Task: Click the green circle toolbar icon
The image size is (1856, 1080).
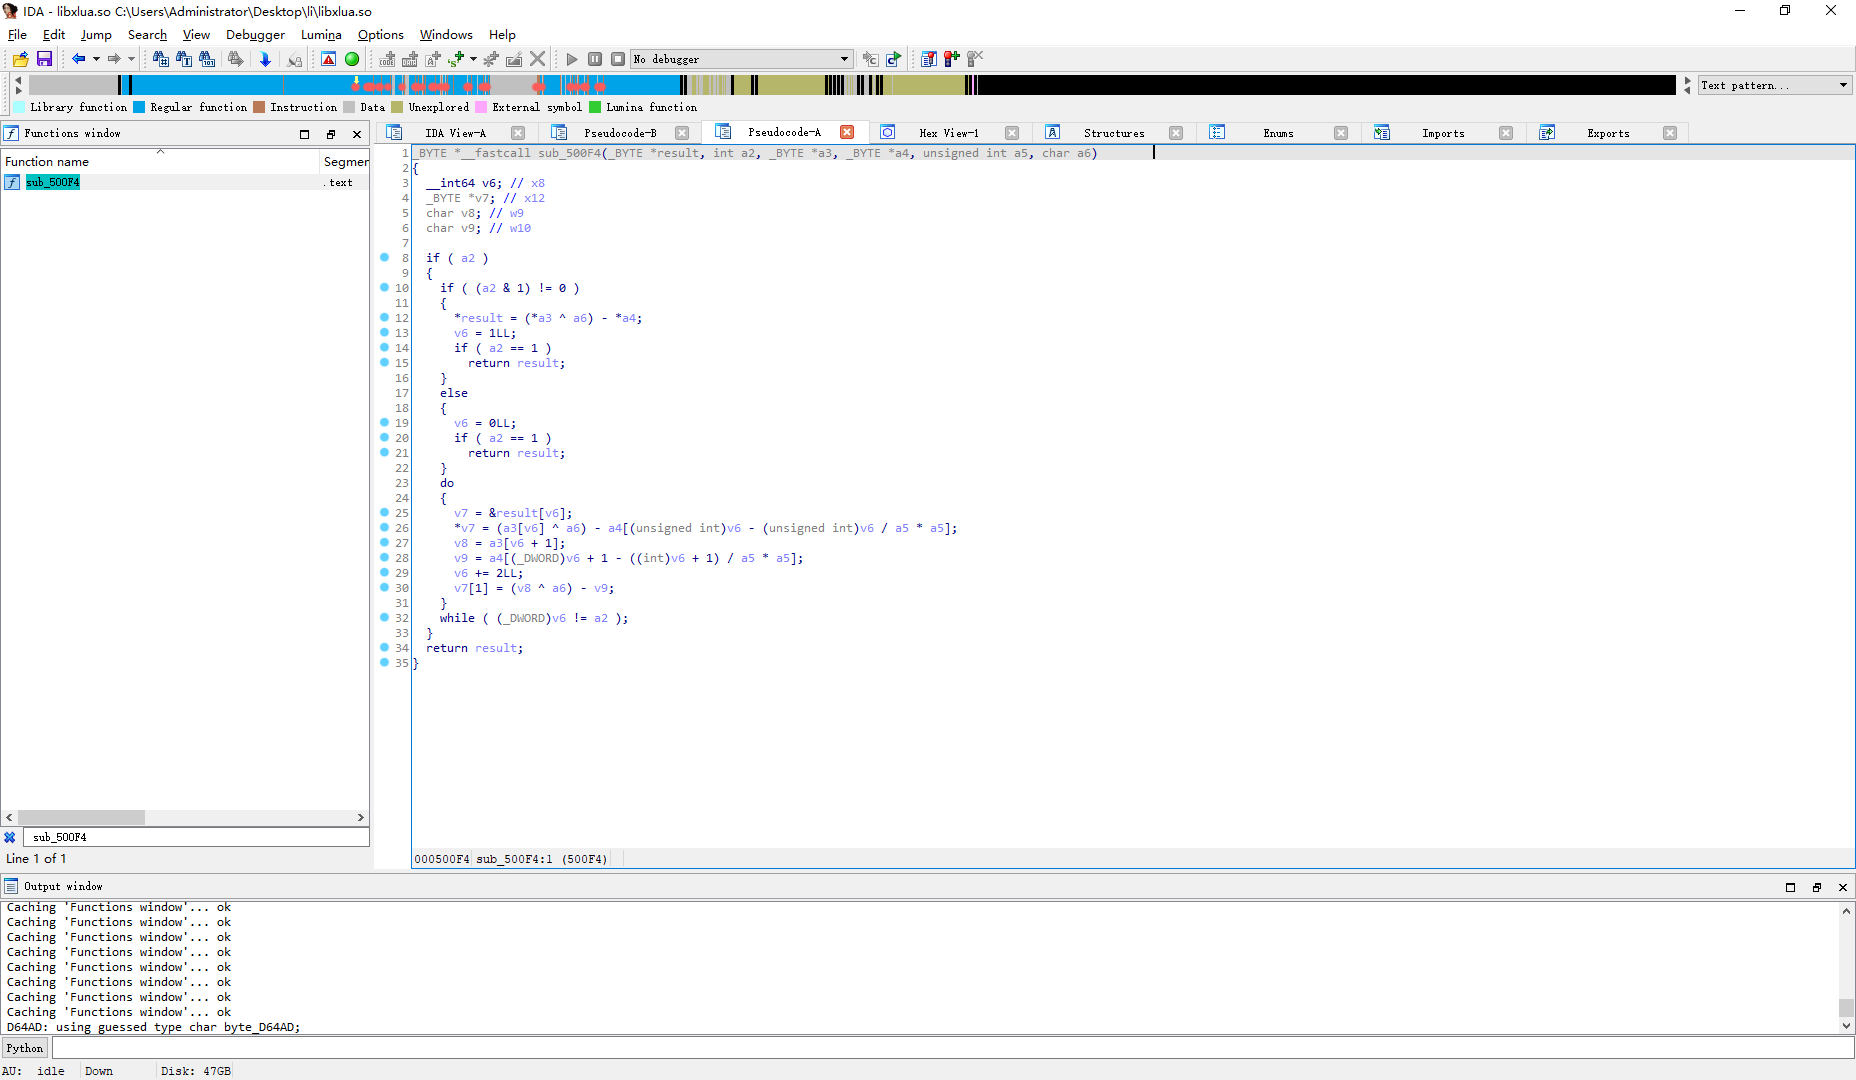Action: [352, 59]
